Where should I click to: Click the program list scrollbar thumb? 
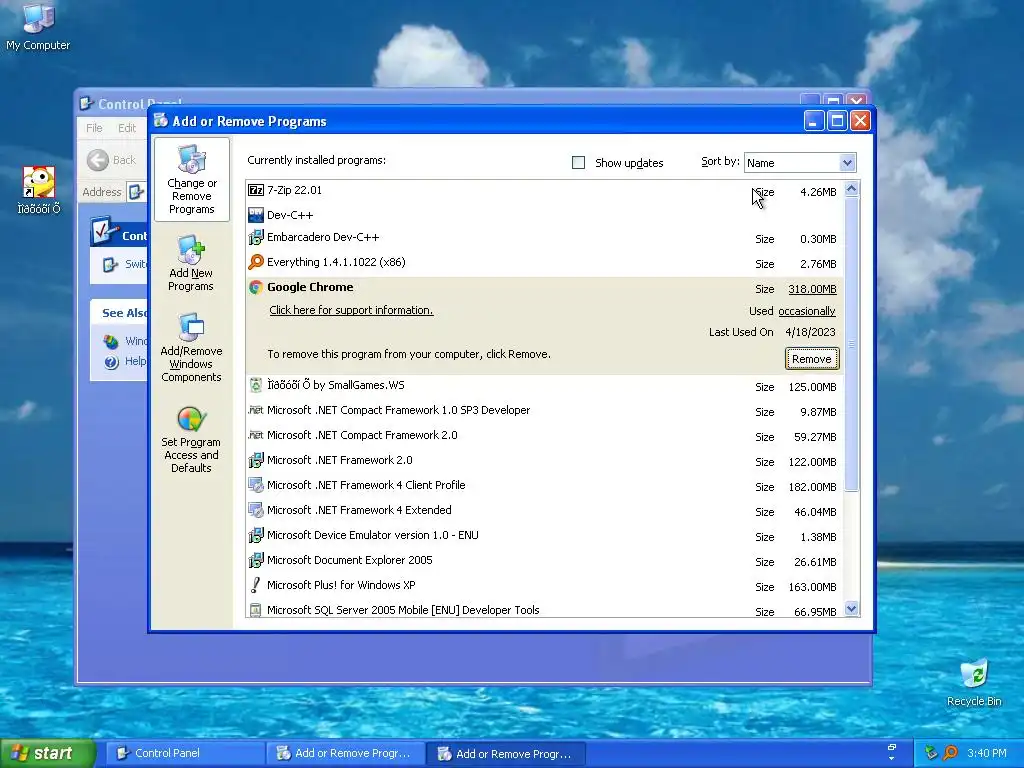851,344
